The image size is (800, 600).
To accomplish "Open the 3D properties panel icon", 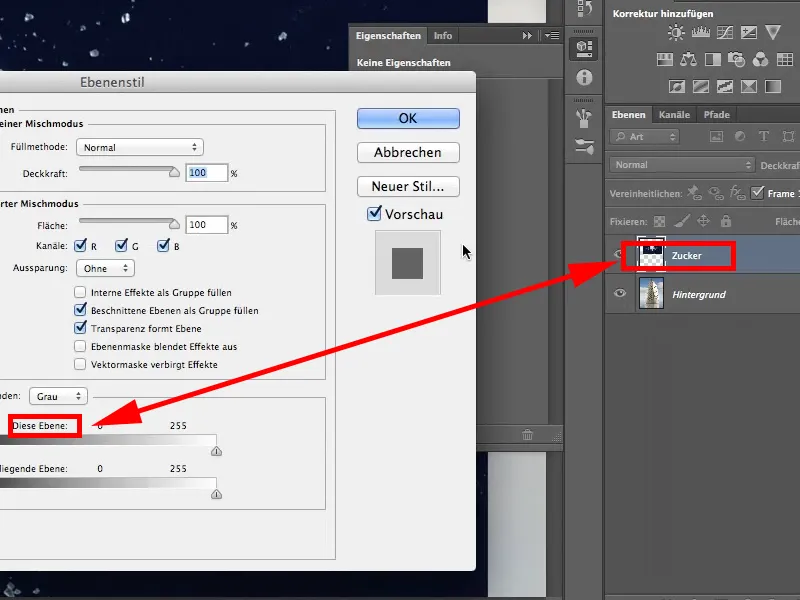I will (584, 49).
